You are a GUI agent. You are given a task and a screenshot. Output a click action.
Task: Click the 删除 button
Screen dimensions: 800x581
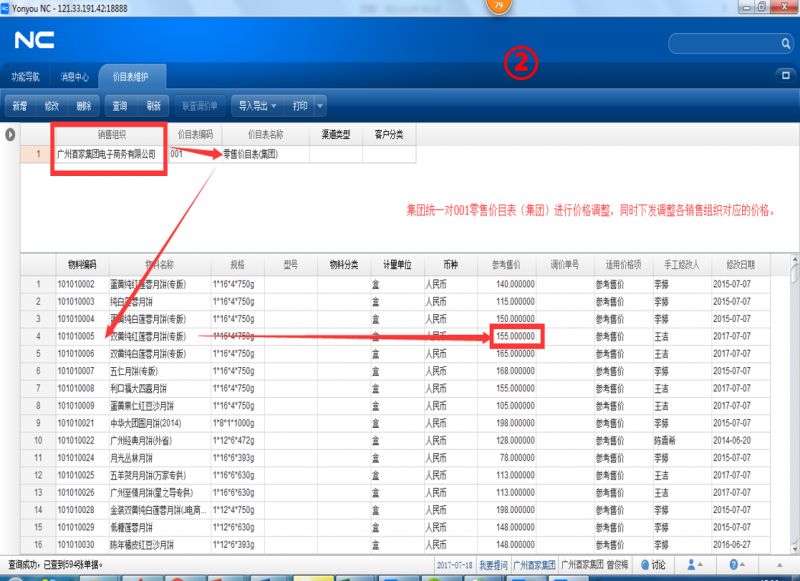click(x=84, y=106)
